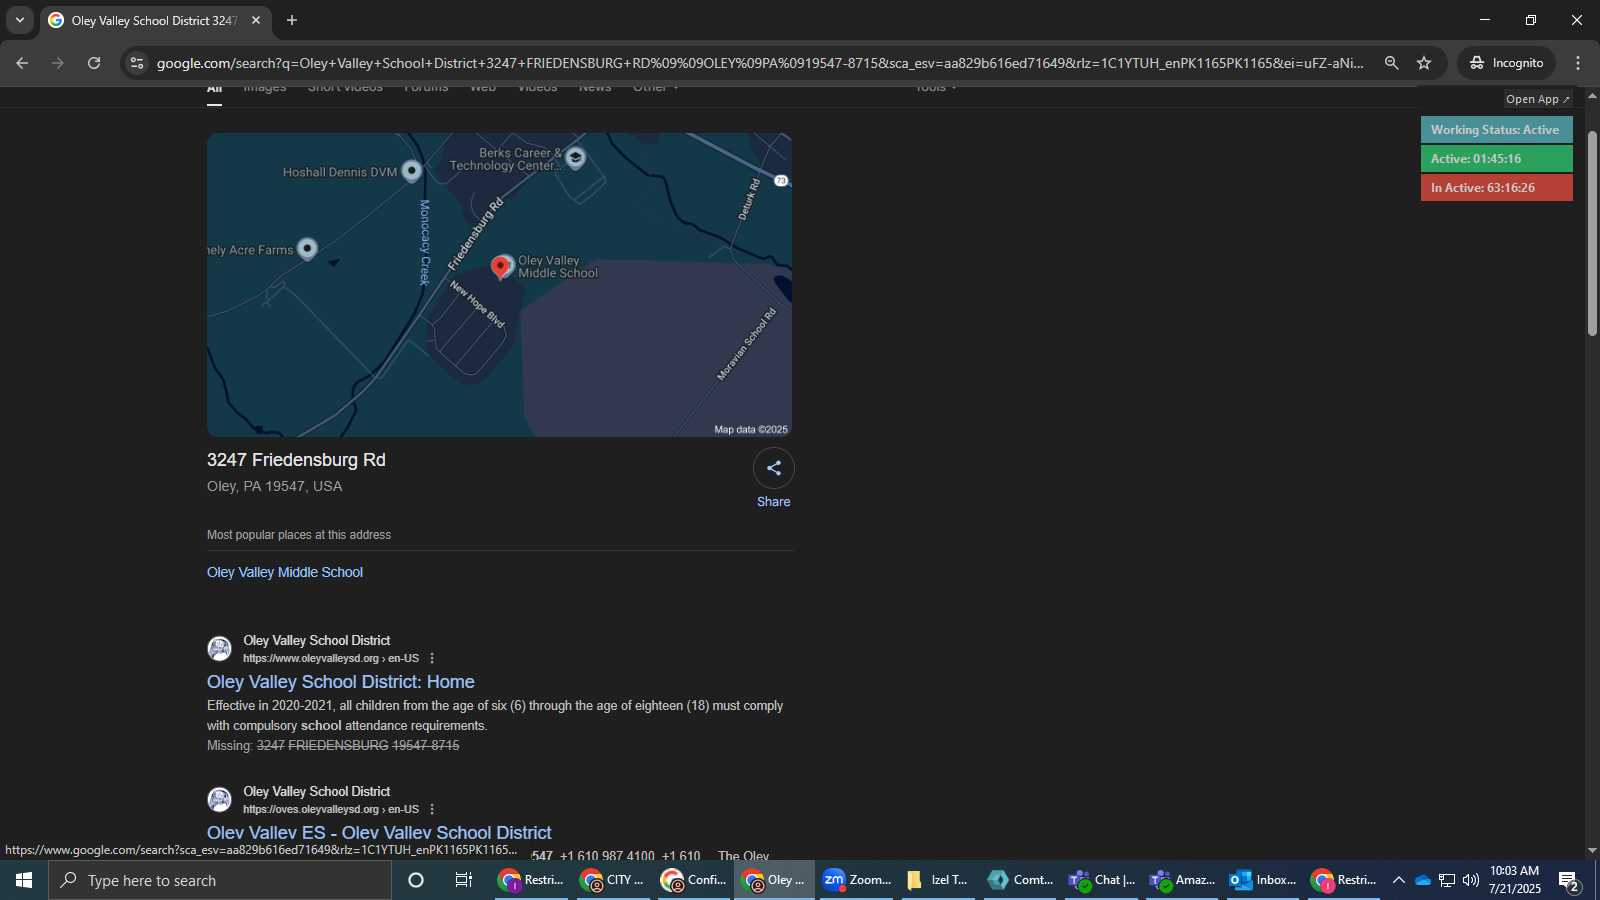Click the Oley, PA 19547, USA address text

(274, 486)
